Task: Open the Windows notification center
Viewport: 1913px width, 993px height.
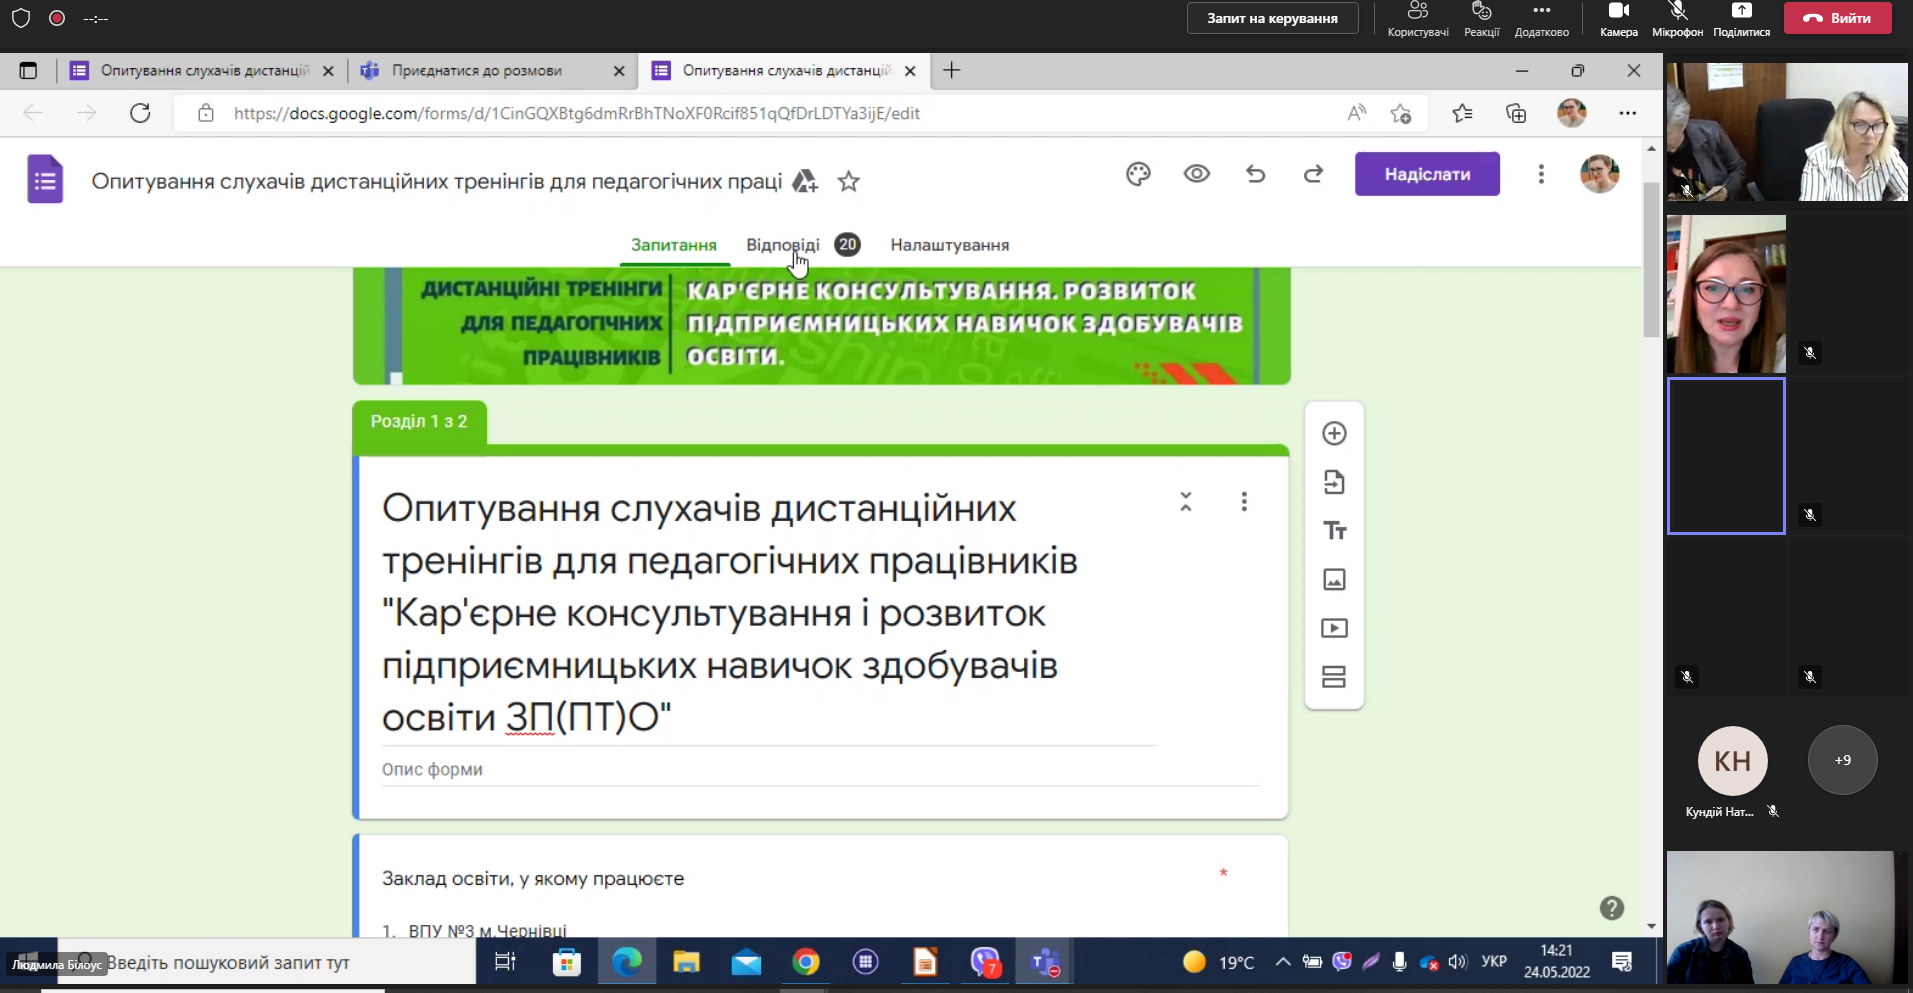Action: click(1621, 962)
